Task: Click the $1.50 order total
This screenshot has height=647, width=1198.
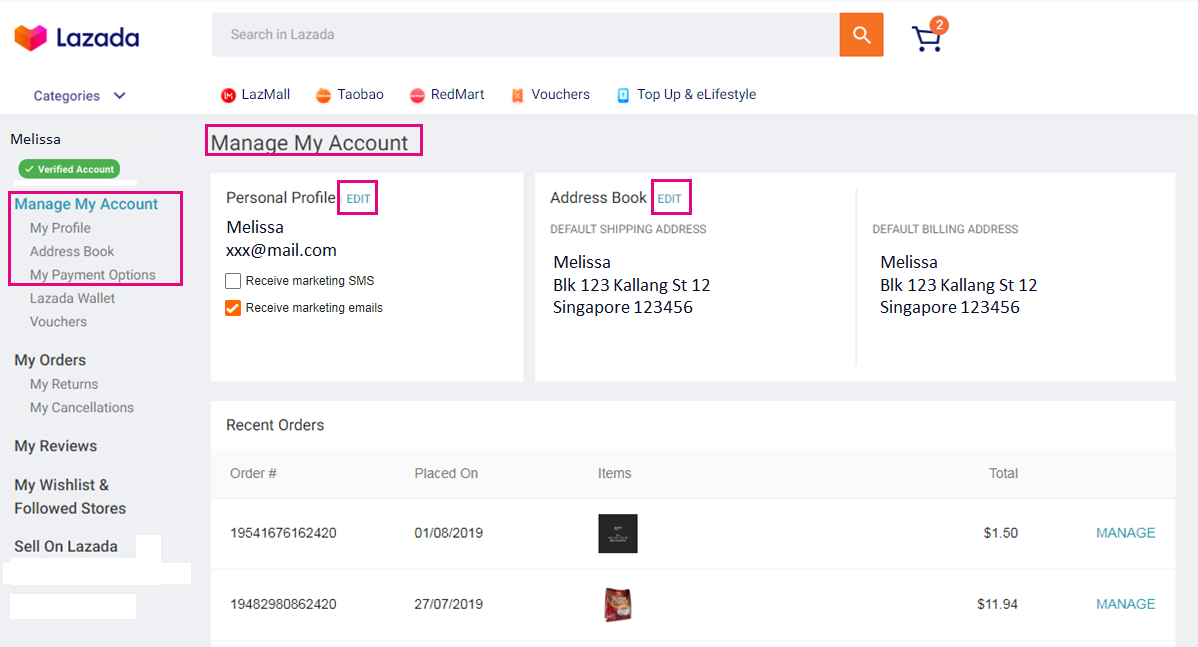Action: coord(1001,533)
